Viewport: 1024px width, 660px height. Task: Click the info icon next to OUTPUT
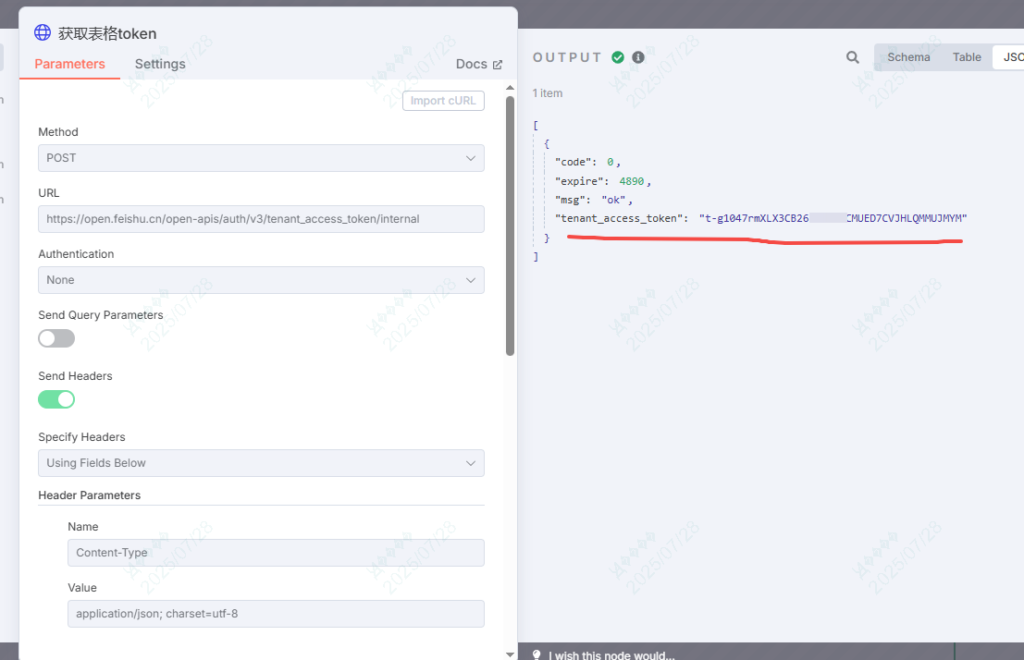(x=638, y=58)
